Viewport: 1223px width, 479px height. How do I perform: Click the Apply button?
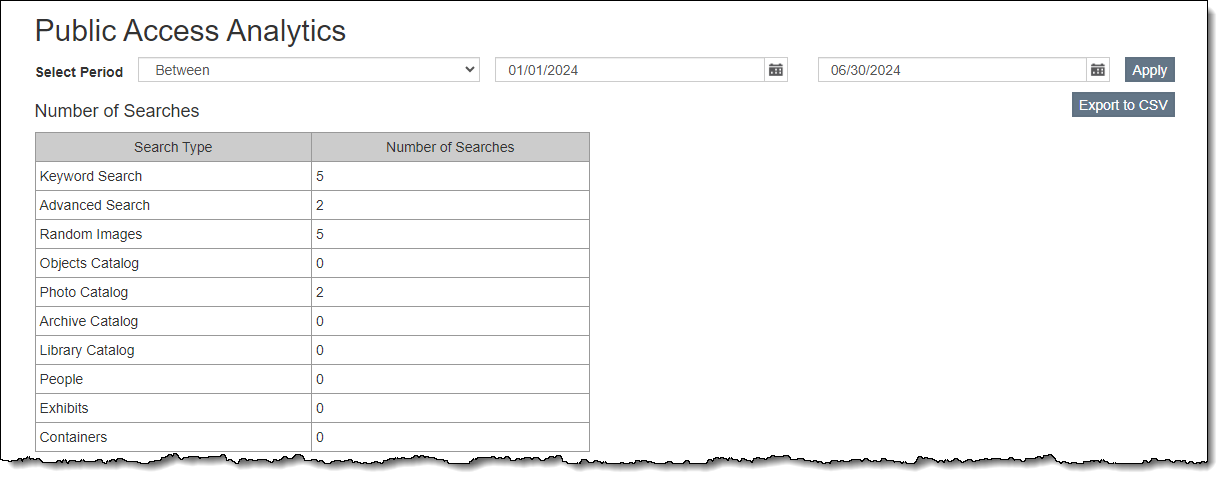1149,70
